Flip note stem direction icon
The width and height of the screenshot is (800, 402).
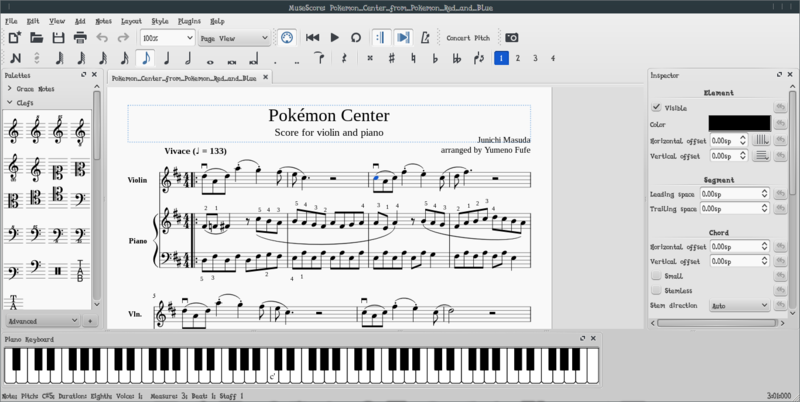479,58
